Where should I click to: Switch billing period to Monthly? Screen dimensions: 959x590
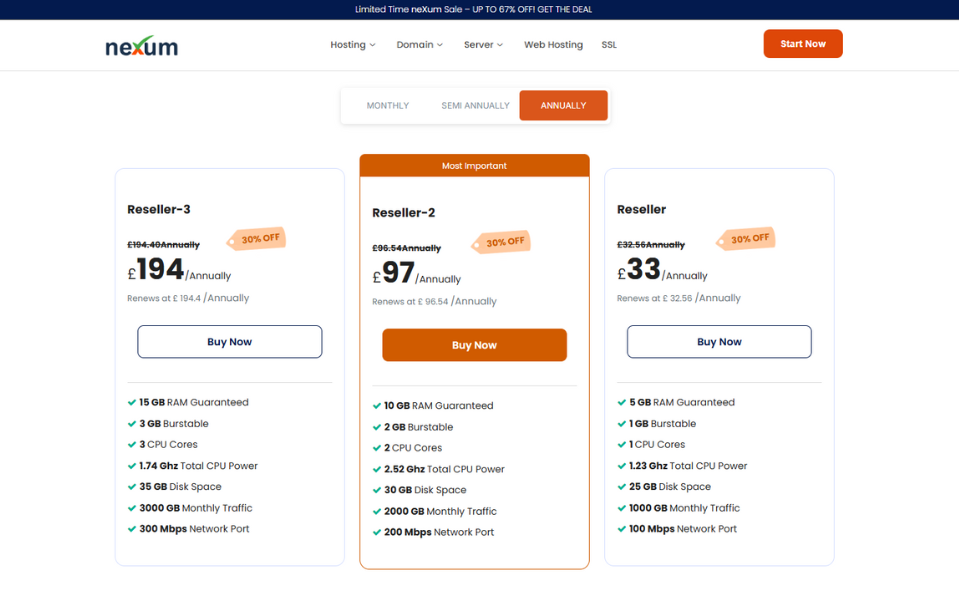(387, 106)
